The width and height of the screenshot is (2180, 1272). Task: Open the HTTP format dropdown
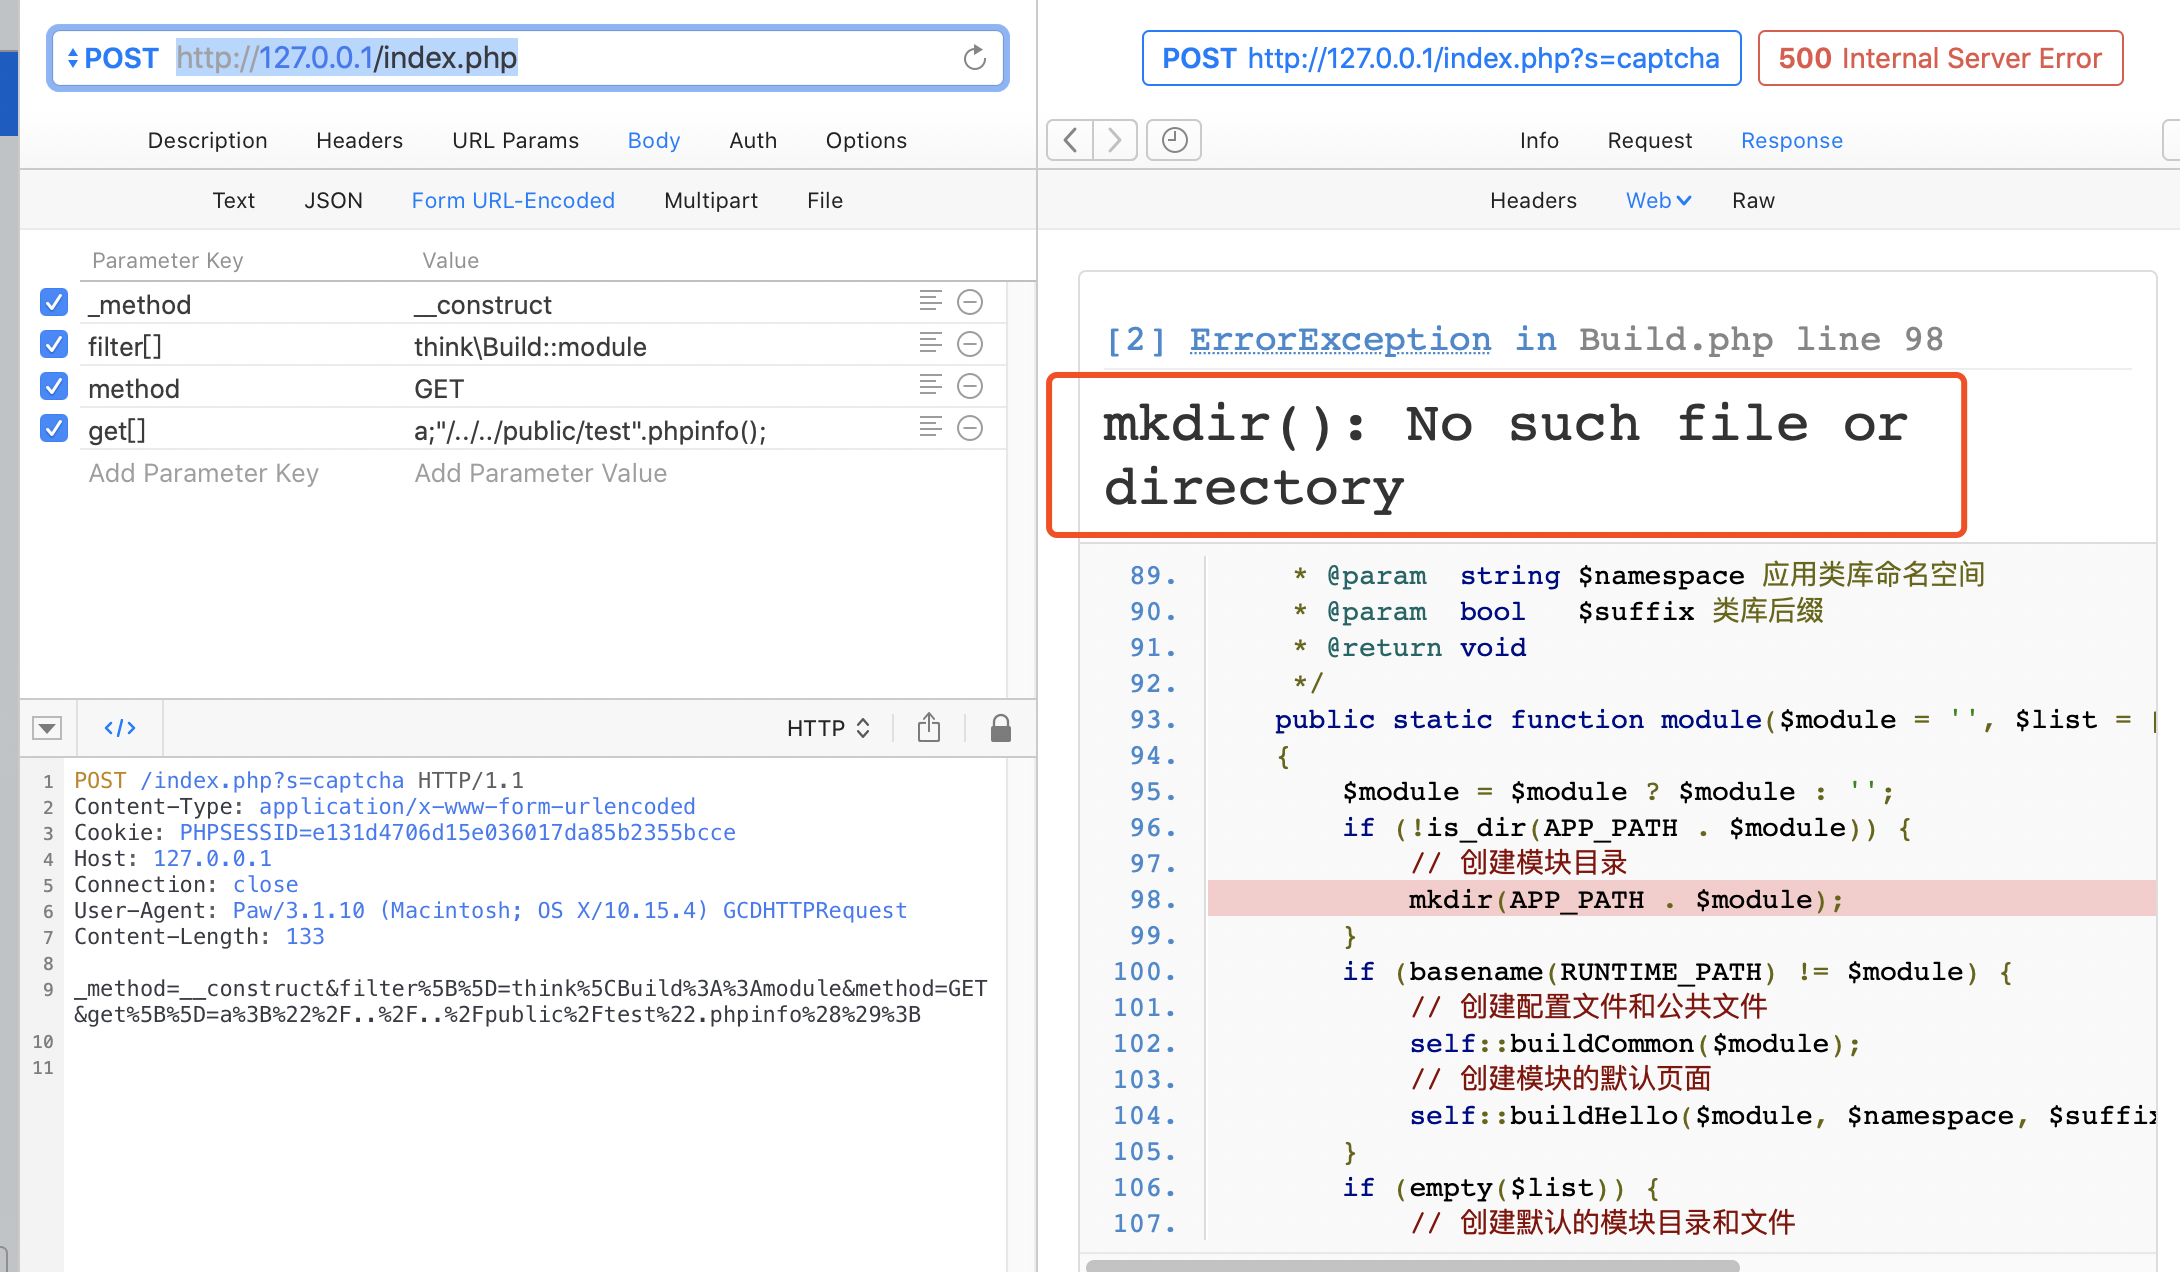point(828,728)
